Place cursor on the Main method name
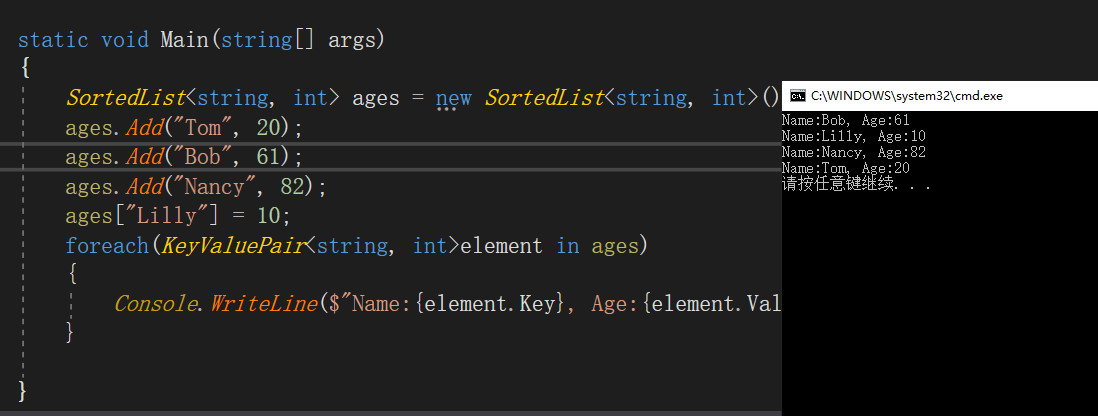Viewport: 1098px width, 416px height. (182, 40)
